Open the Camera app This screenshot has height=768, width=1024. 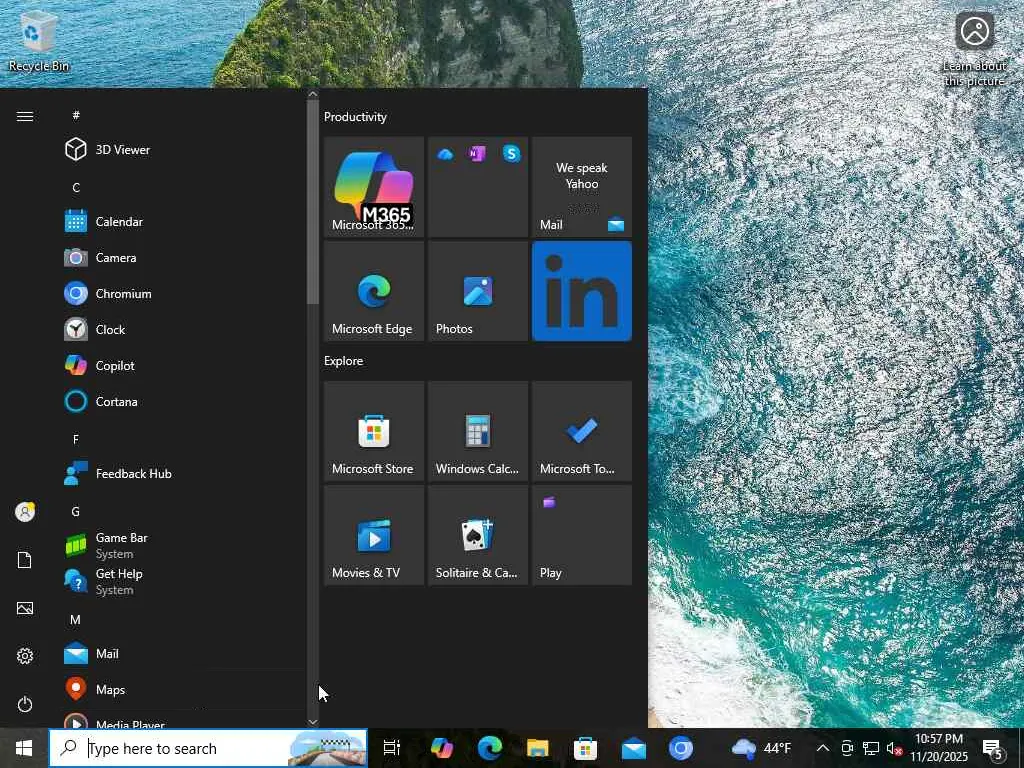click(182, 257)
